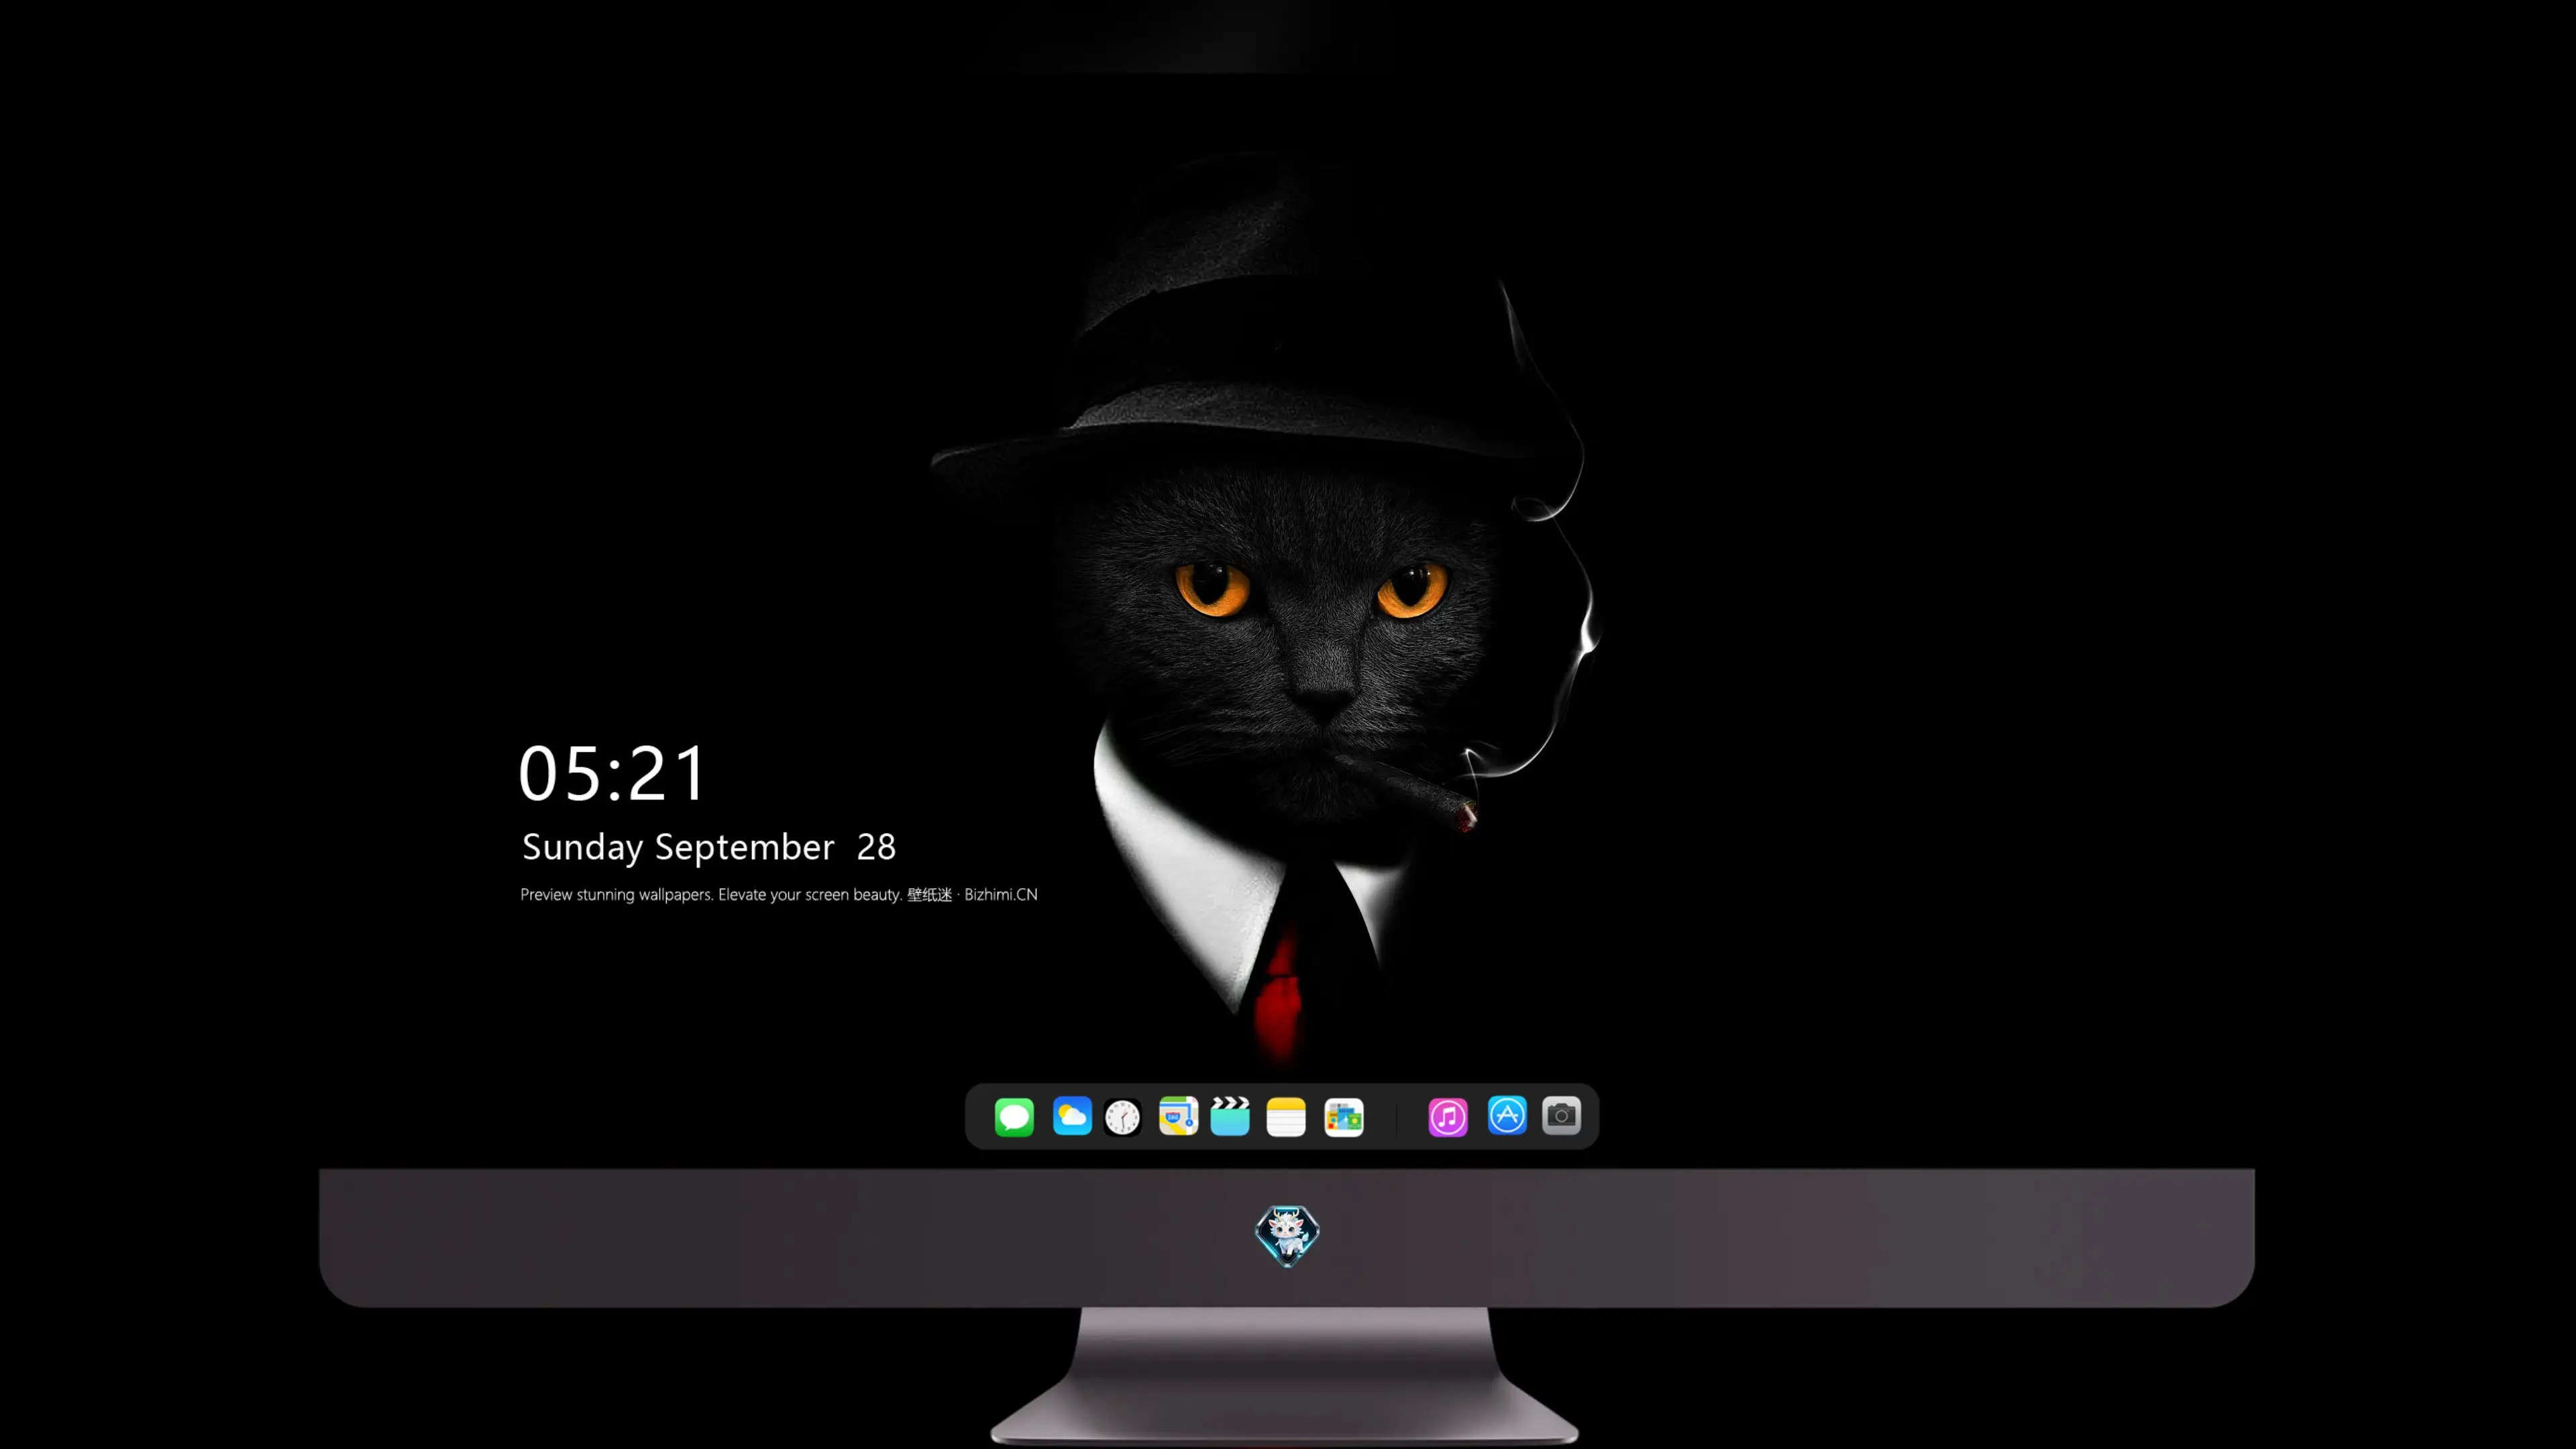Open the Clock app icon
This screenshot has width=2576, height=1449.
click(1123, 1117)
